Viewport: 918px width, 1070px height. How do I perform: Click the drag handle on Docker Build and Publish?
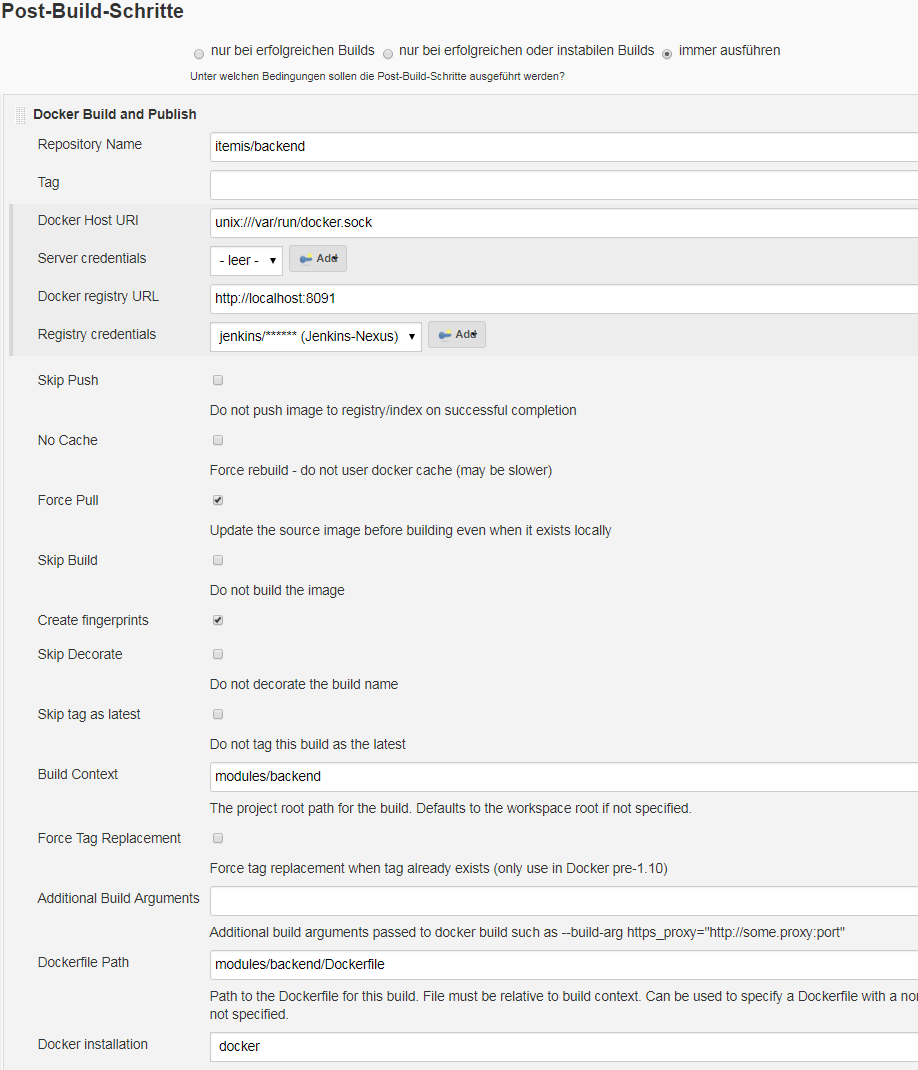coord(19,114)
